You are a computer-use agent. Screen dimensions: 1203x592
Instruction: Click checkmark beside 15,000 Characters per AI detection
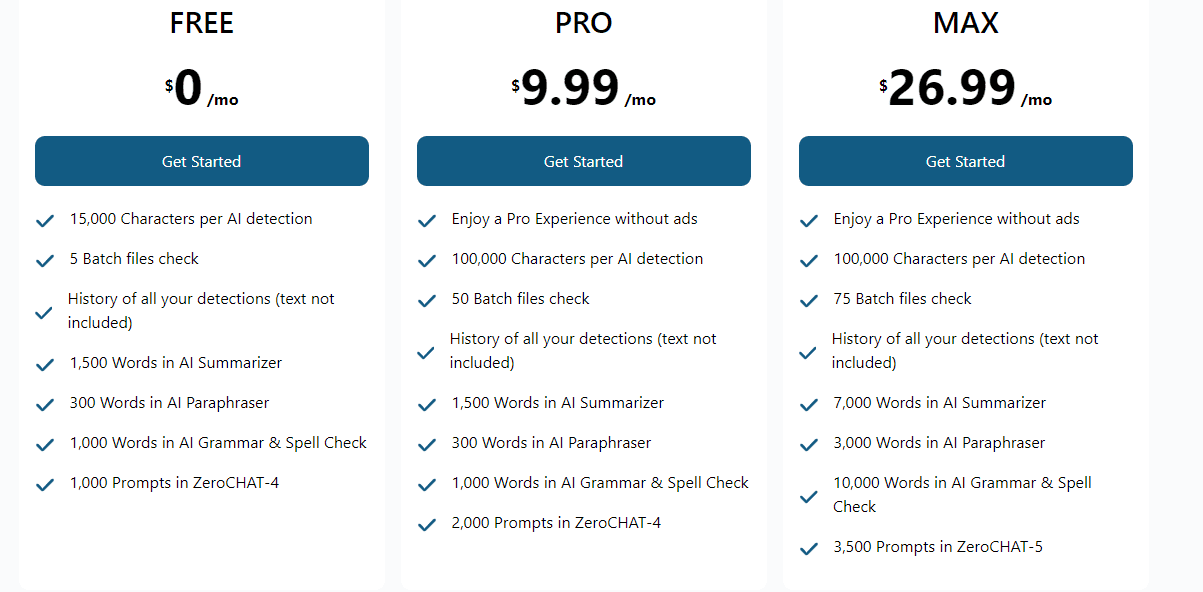tap(45, 221)
